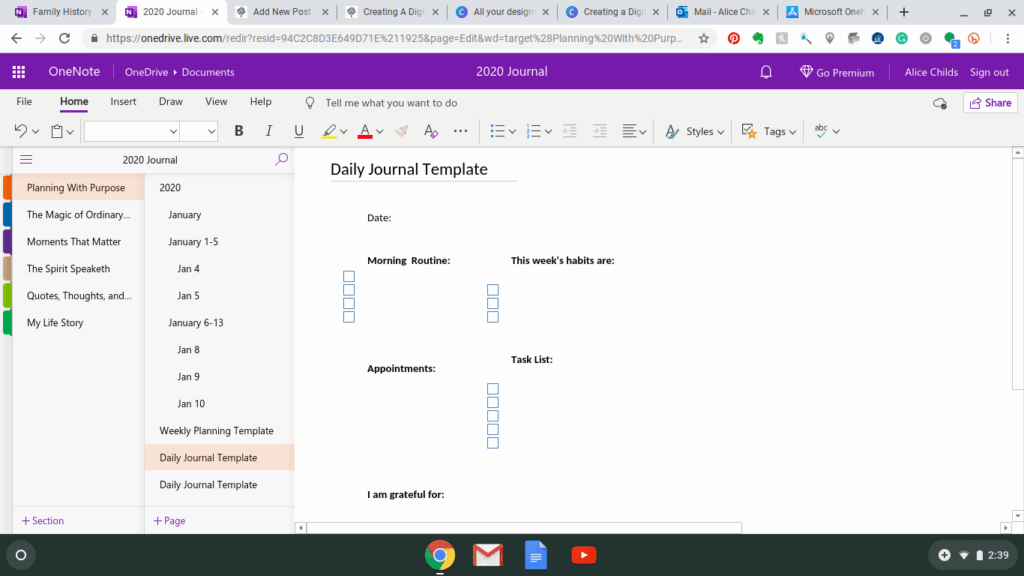
Task: Check the second Morning Routine checkbox
Action: [x=349, y=290]
